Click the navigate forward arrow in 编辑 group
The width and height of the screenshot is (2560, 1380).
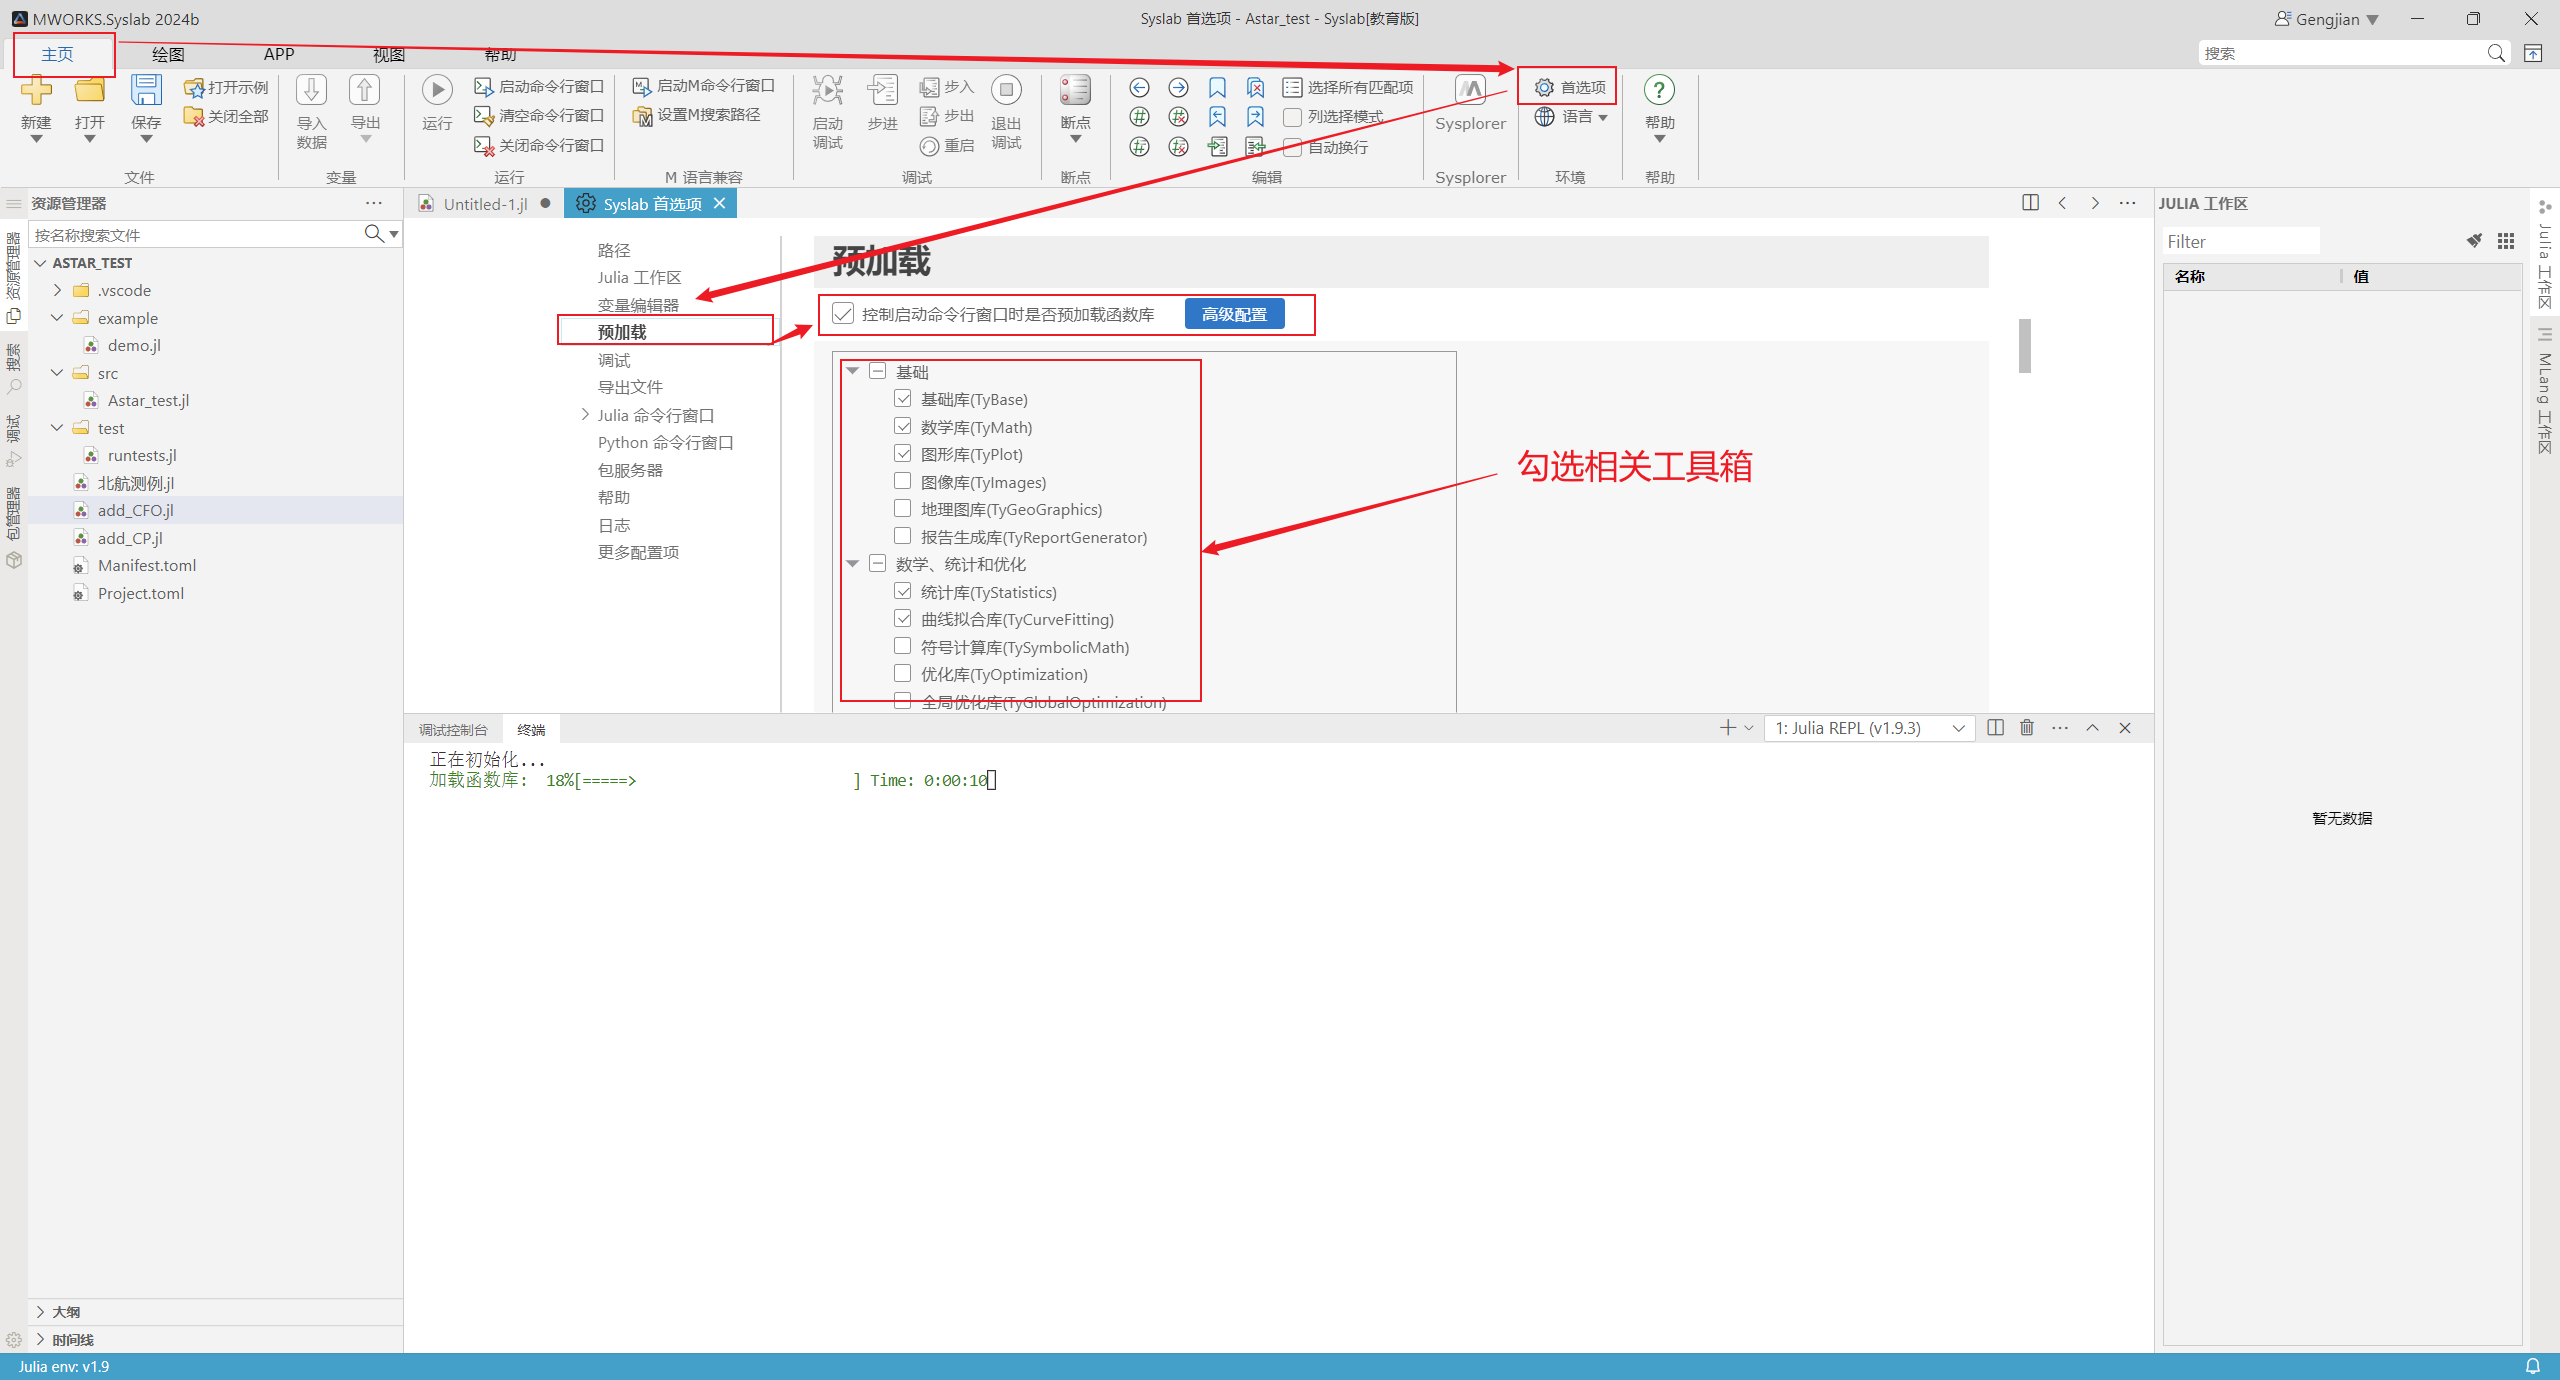coord(1178,88)
